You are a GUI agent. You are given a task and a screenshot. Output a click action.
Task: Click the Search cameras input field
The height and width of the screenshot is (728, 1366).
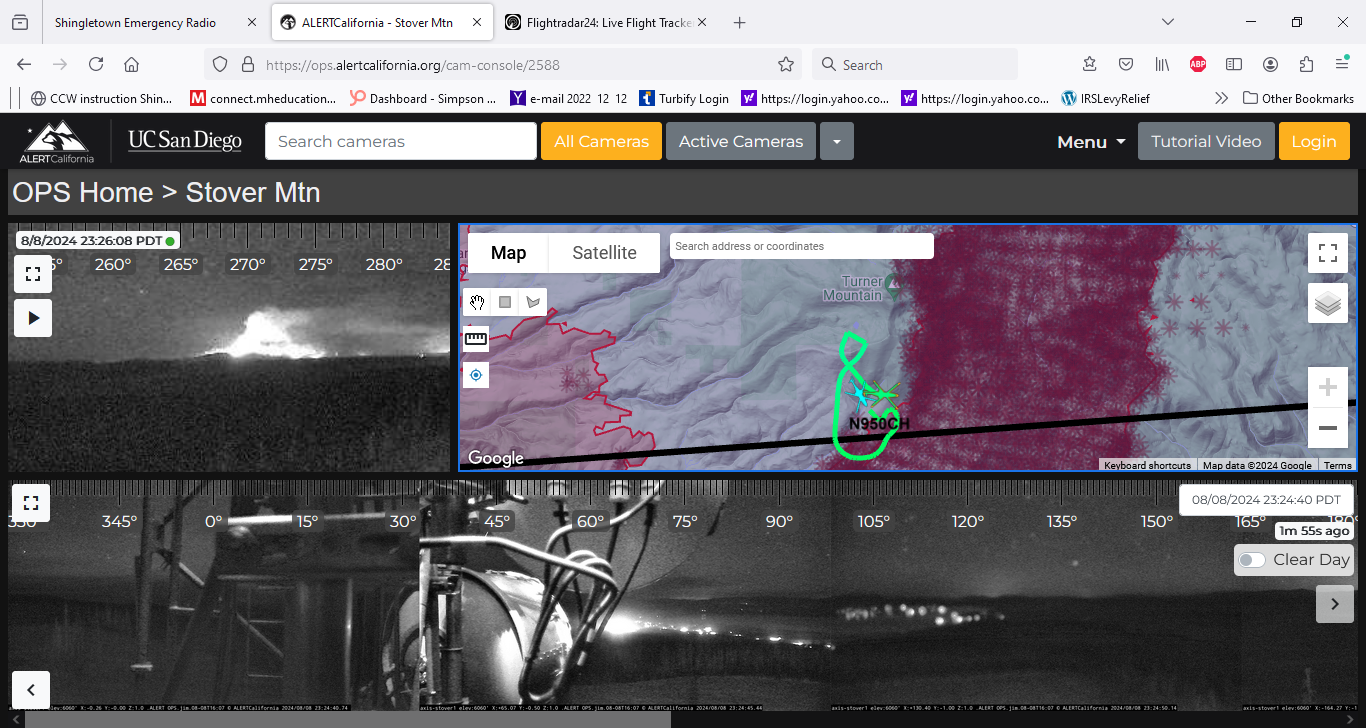pos(400,142)
